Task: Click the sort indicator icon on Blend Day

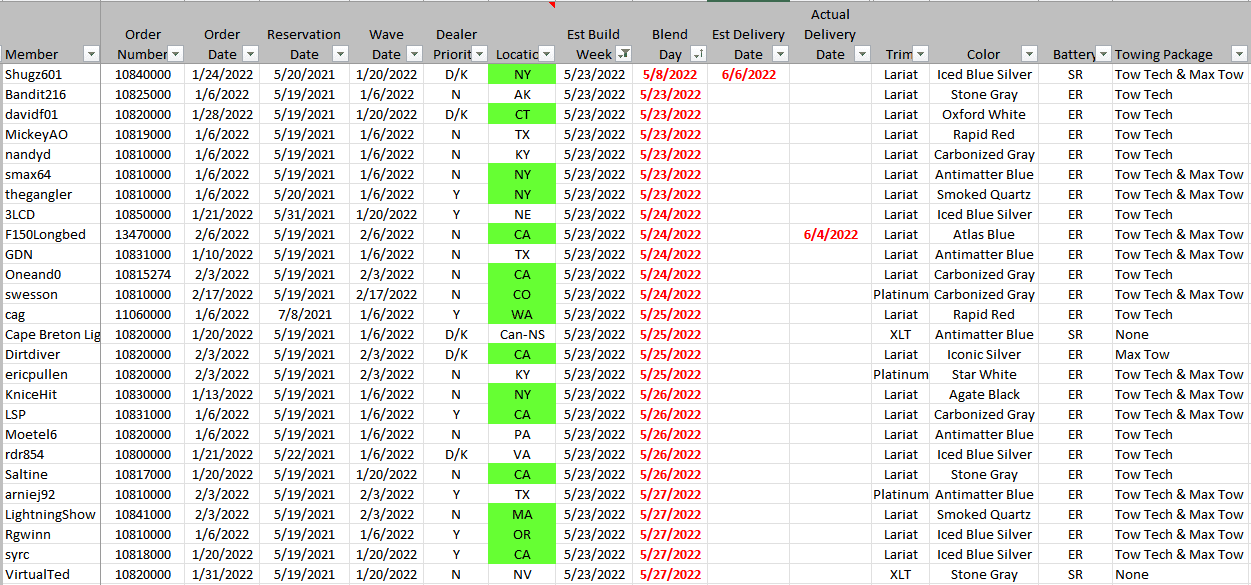Action: pos(698,54)
